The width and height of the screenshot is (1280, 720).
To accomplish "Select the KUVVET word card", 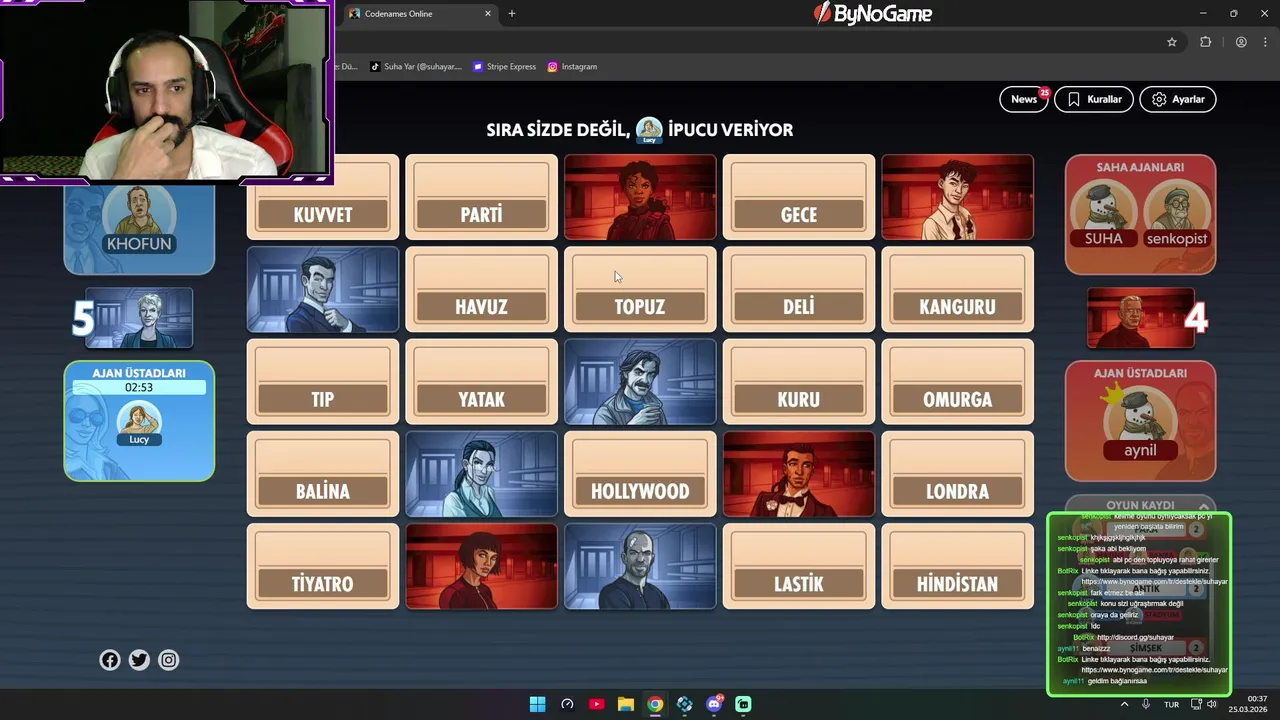I will pos(323,197).
